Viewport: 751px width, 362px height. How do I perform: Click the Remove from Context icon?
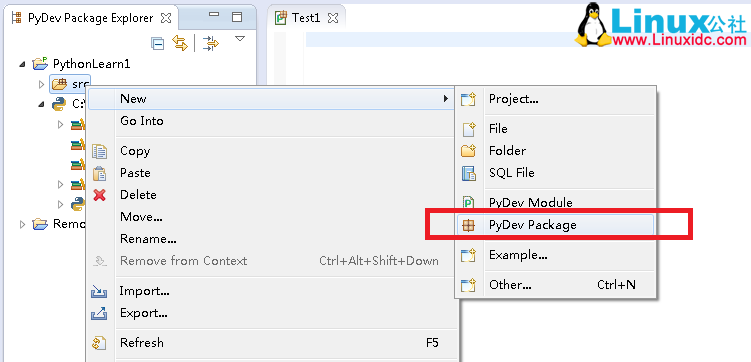pyautogui.click(x=99, y=261)
